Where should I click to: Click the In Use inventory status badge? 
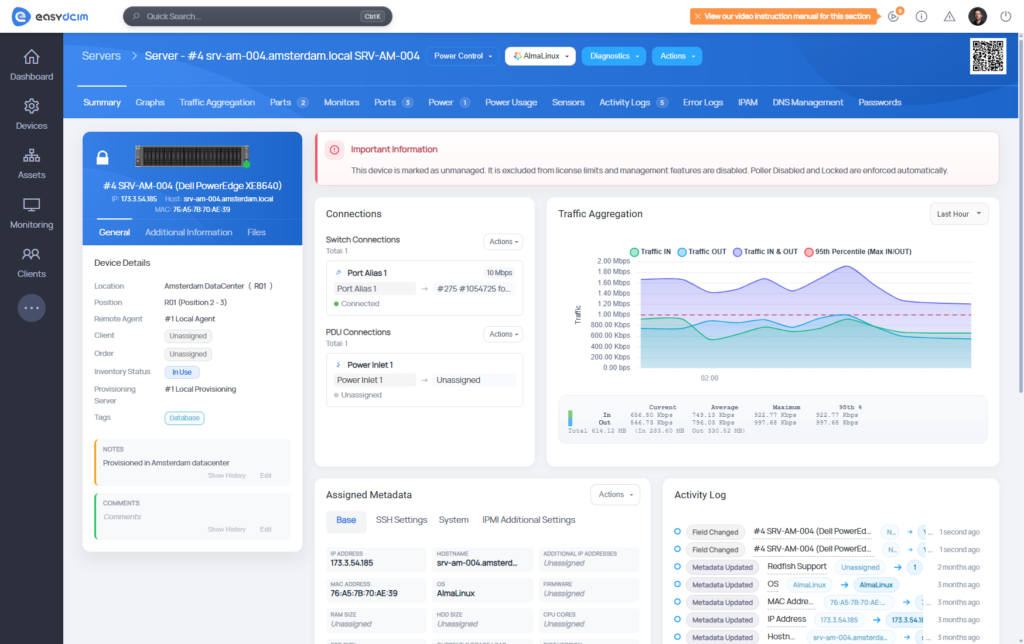(182, 372)
